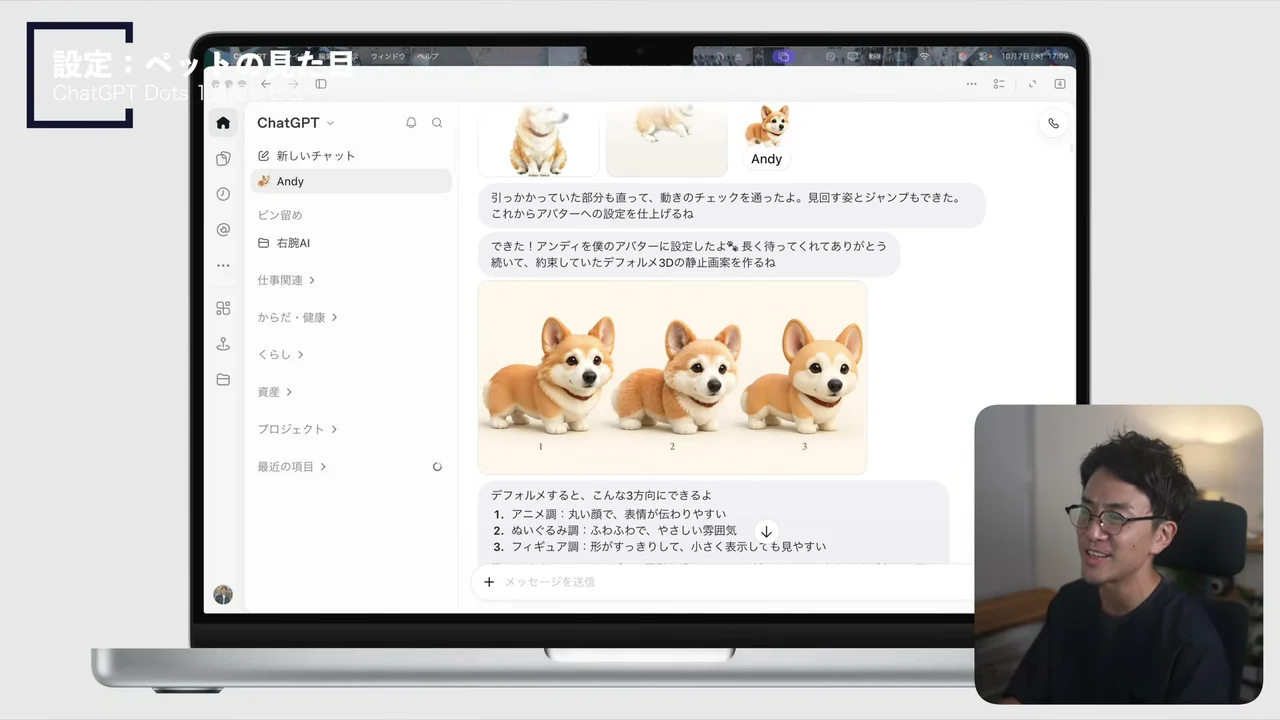Start a voice call with the phone icon

1053,124
